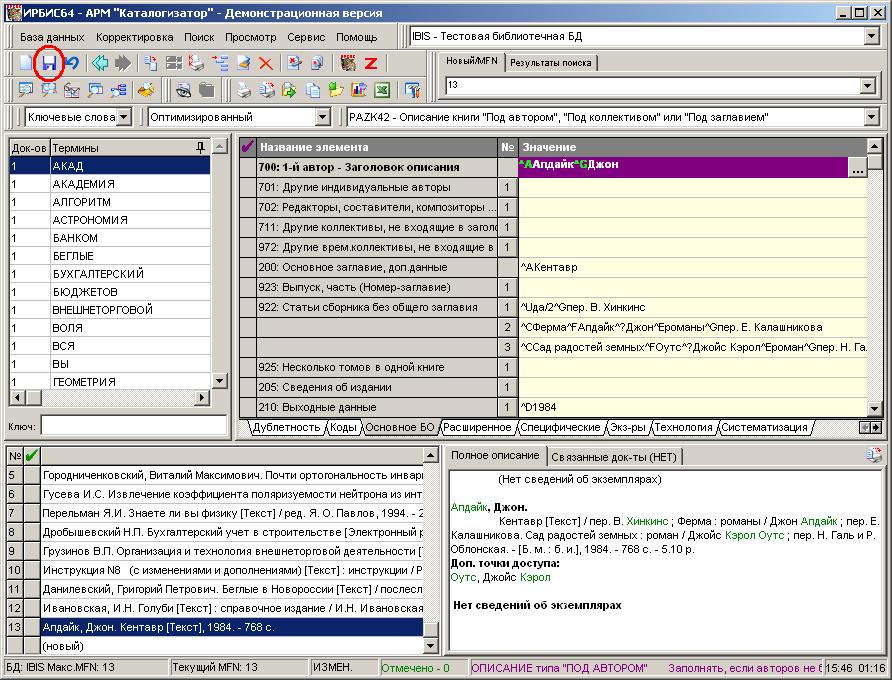
Task: Select the term АСТРОНОМИЯ in dictionary list
Action: 90,220
